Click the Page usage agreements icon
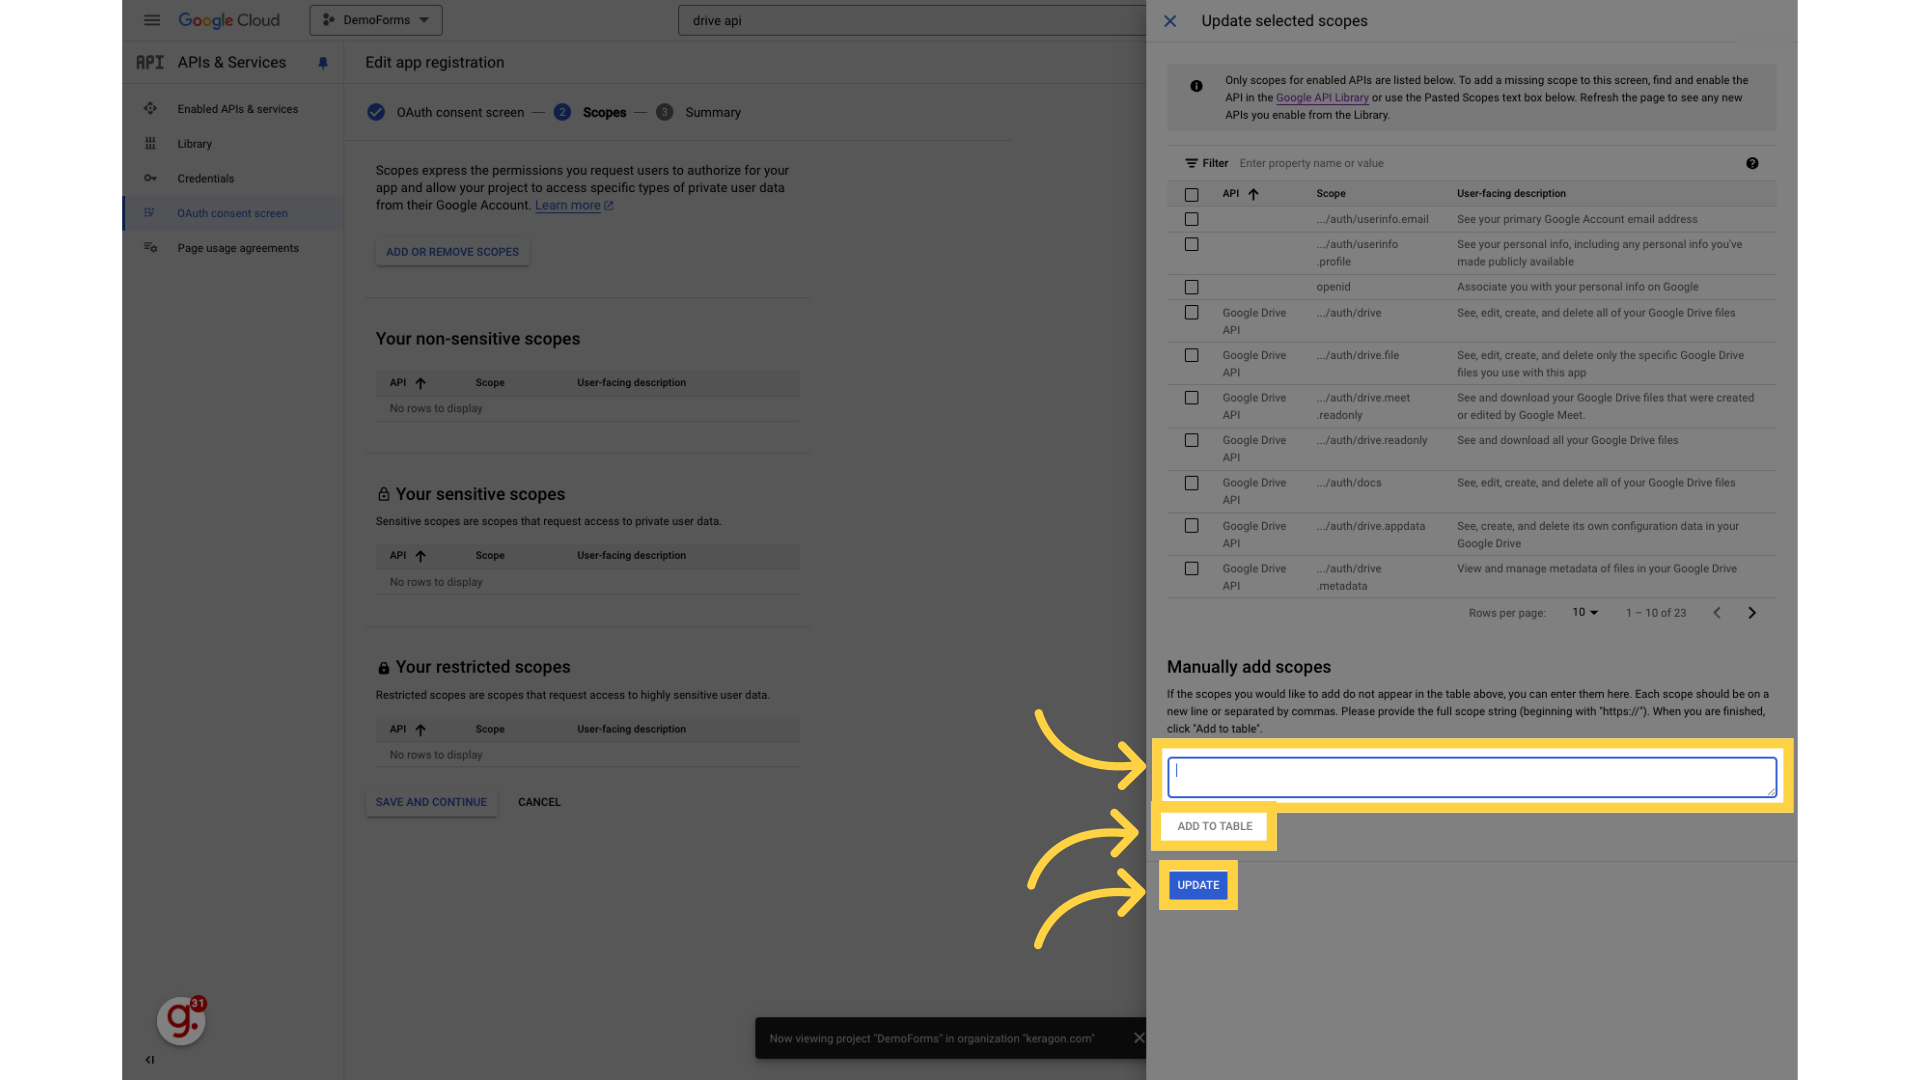The height and width of the screenshot is (1080, 1920). tap(150, 248)
